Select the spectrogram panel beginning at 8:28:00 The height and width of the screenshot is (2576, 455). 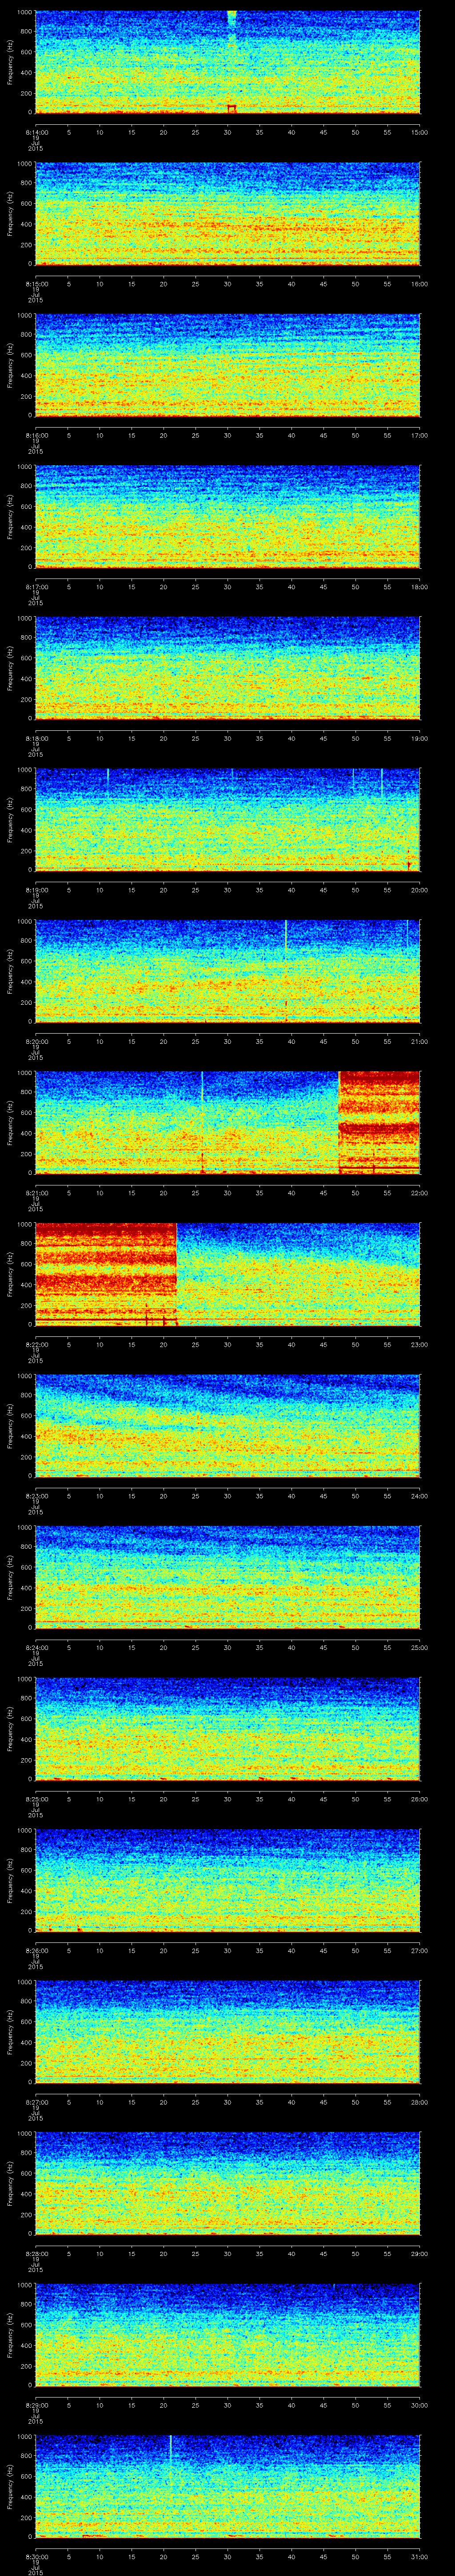click(228, 2184)
